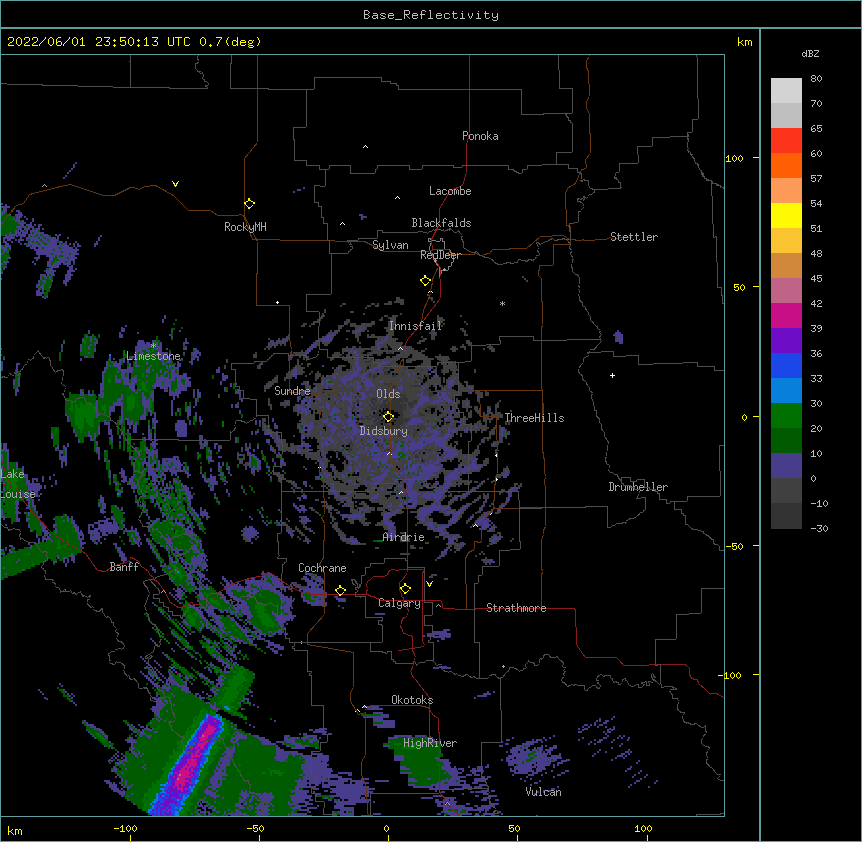Click the yellow V marker northeast of Calgary

[429, 584]
